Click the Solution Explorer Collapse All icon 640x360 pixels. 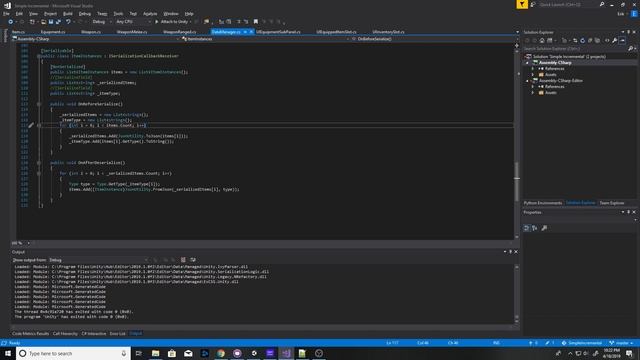click(590, 40)
